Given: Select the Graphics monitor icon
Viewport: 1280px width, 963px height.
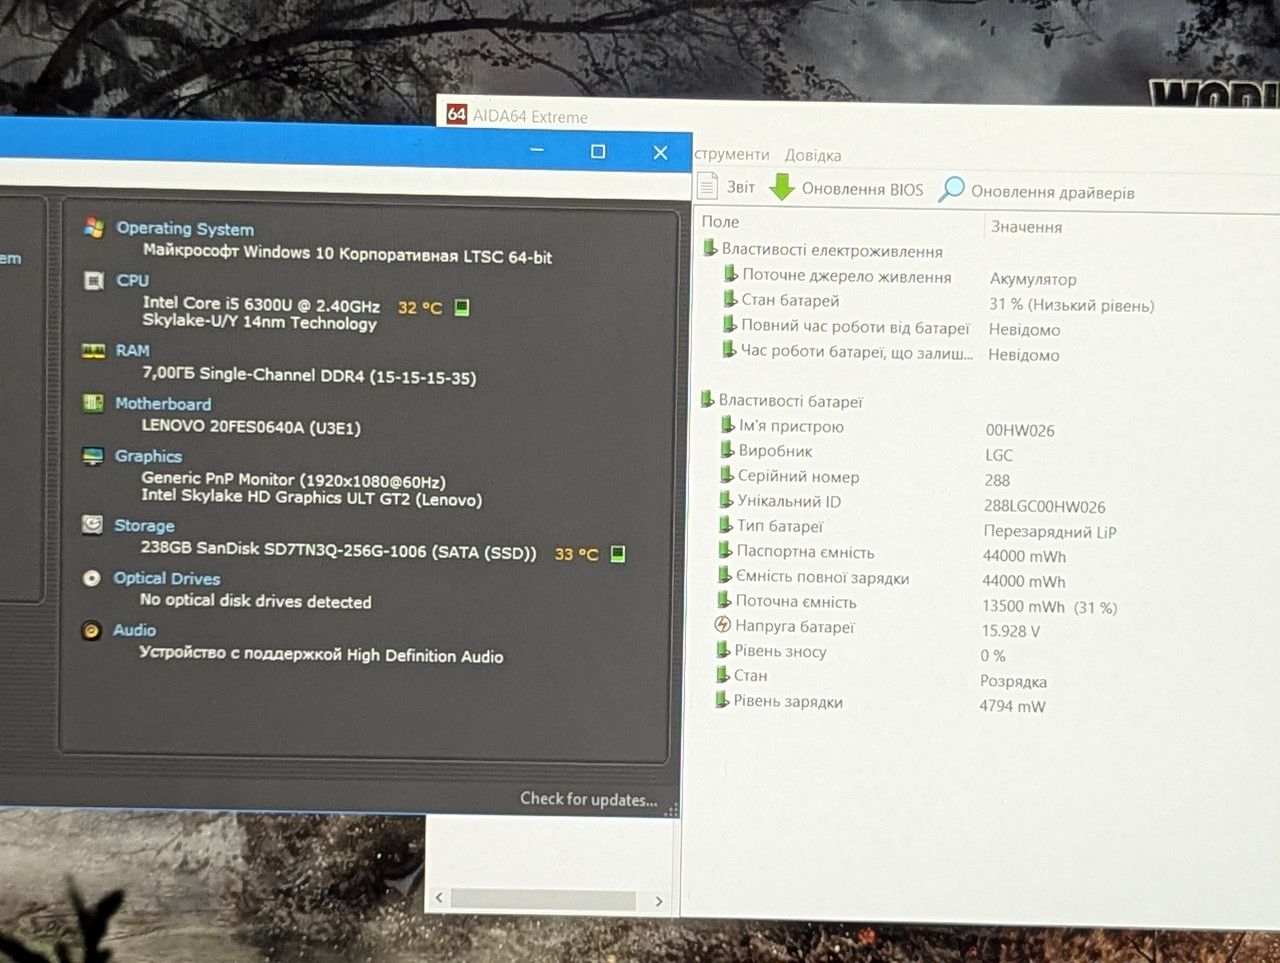Looking at the screenshot, I should click(93, 456).
